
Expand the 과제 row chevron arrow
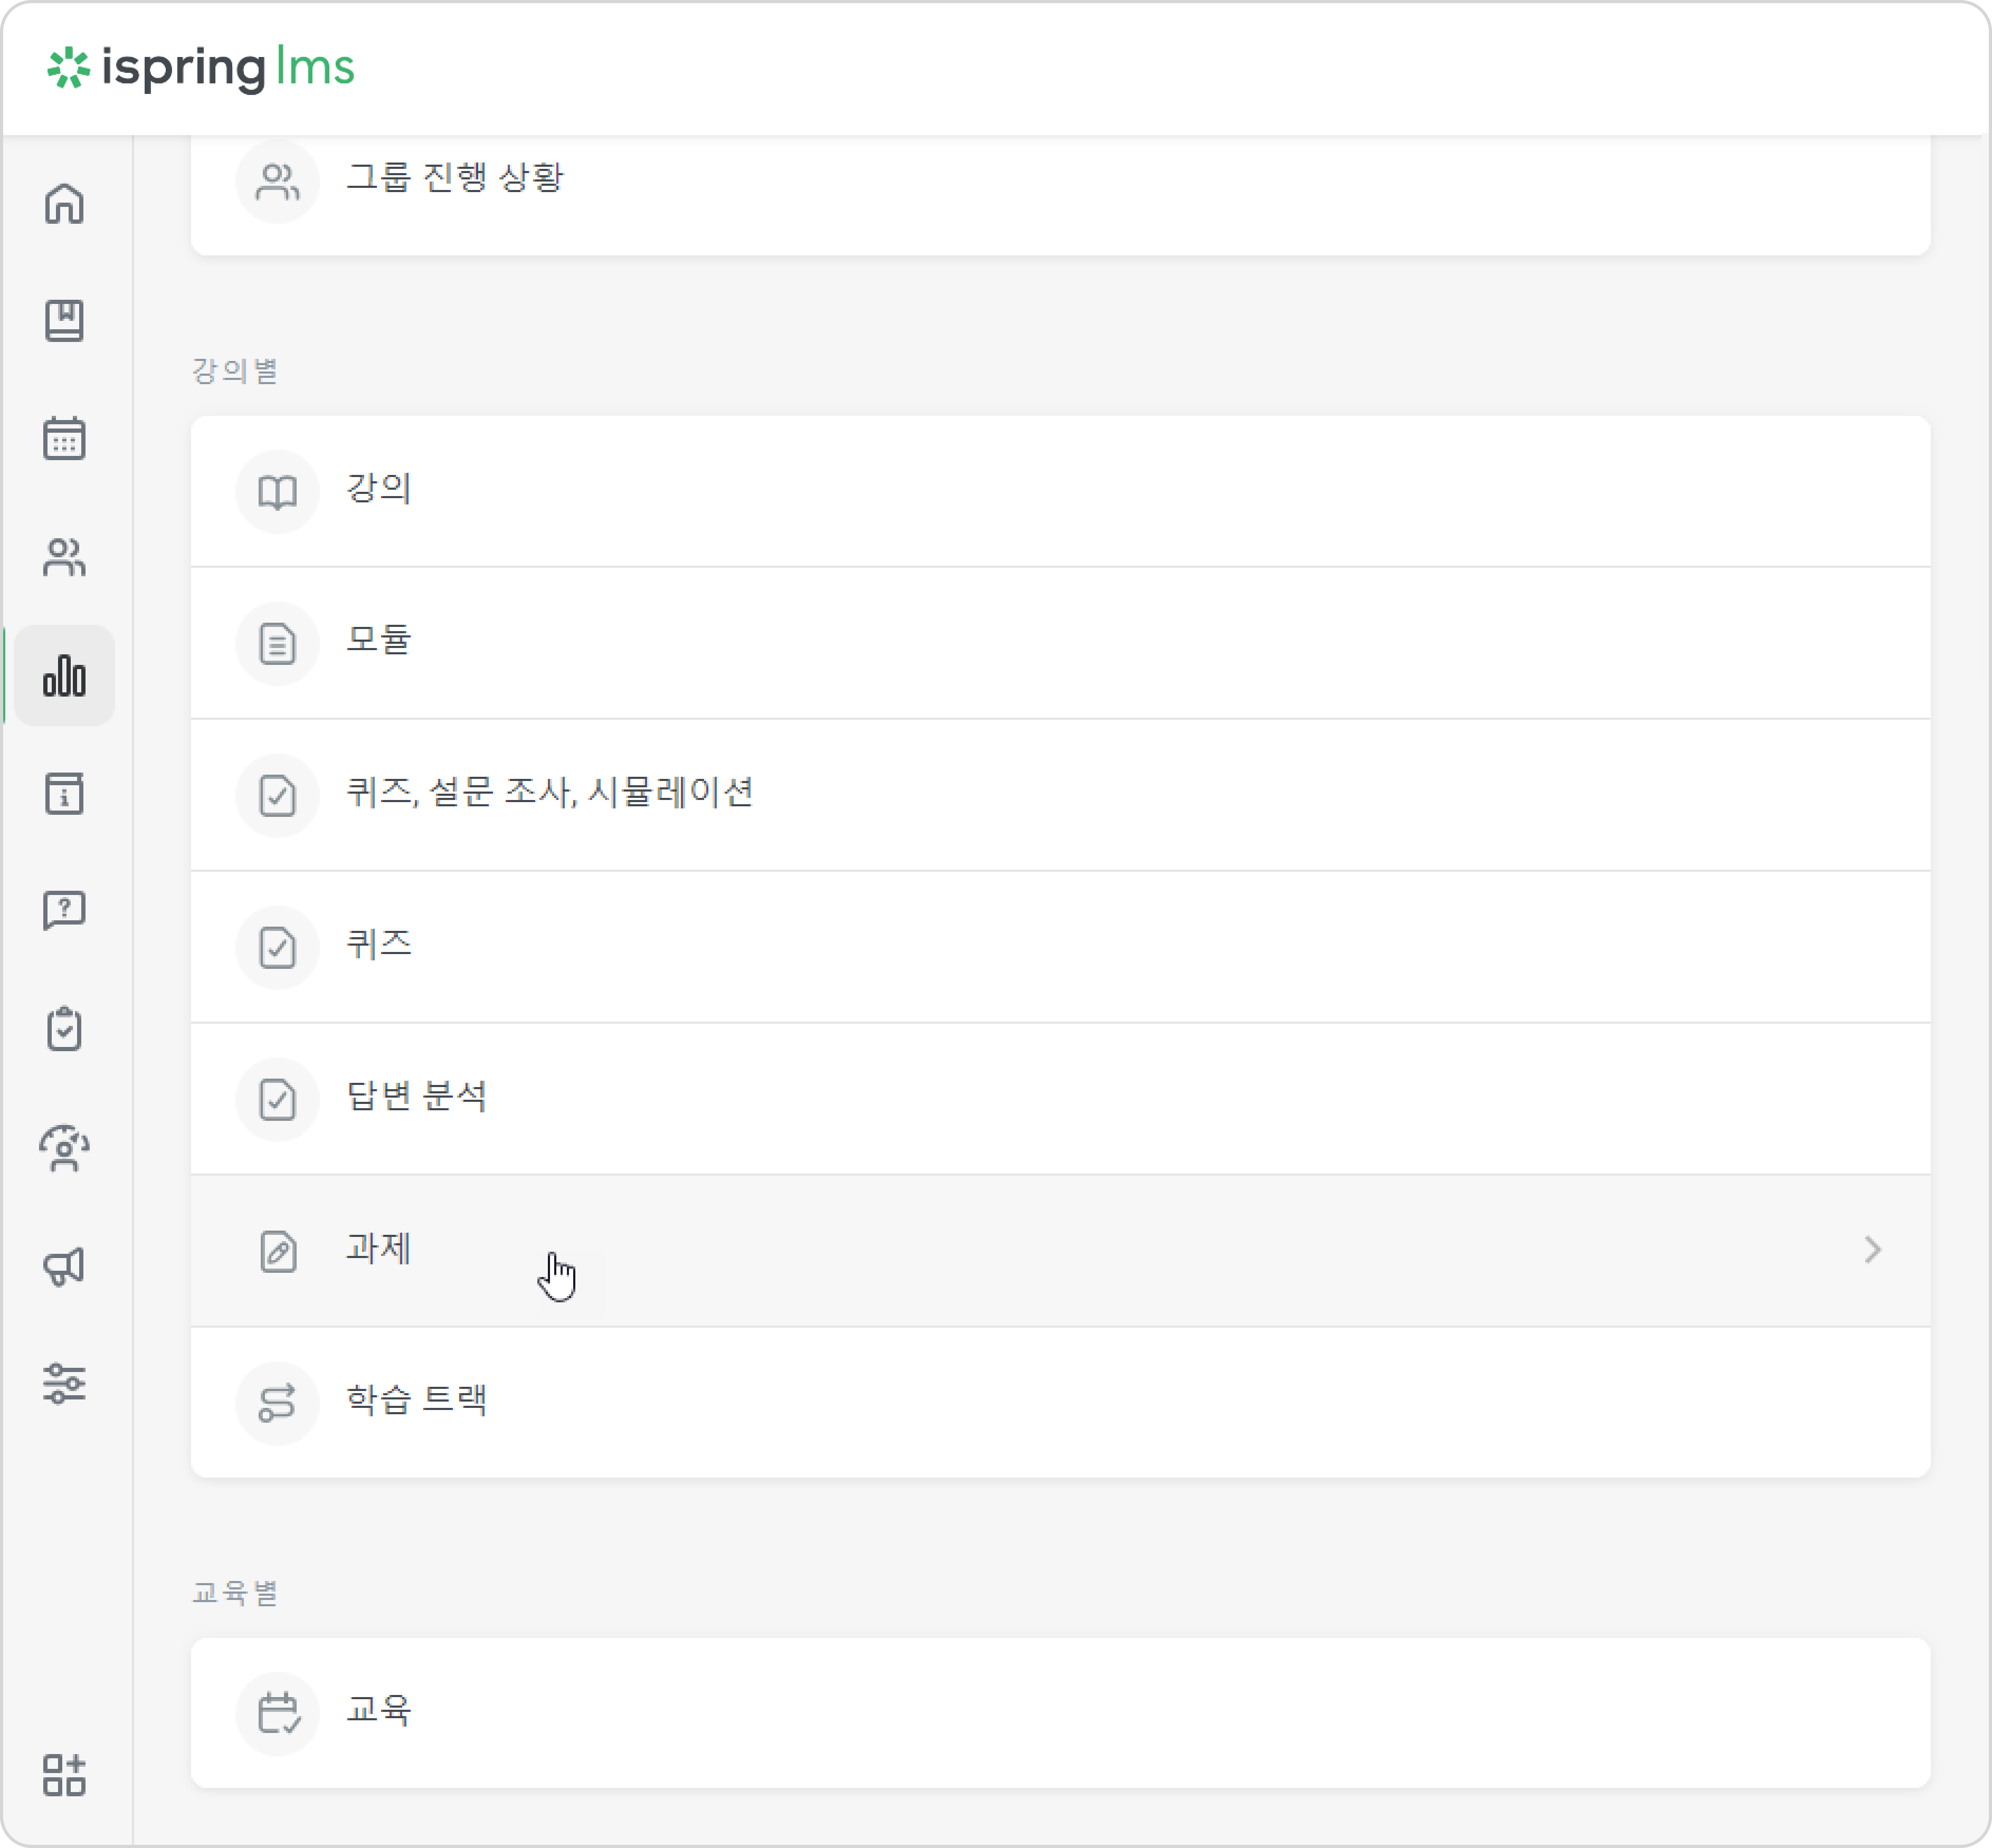tap(1872, 1250)
